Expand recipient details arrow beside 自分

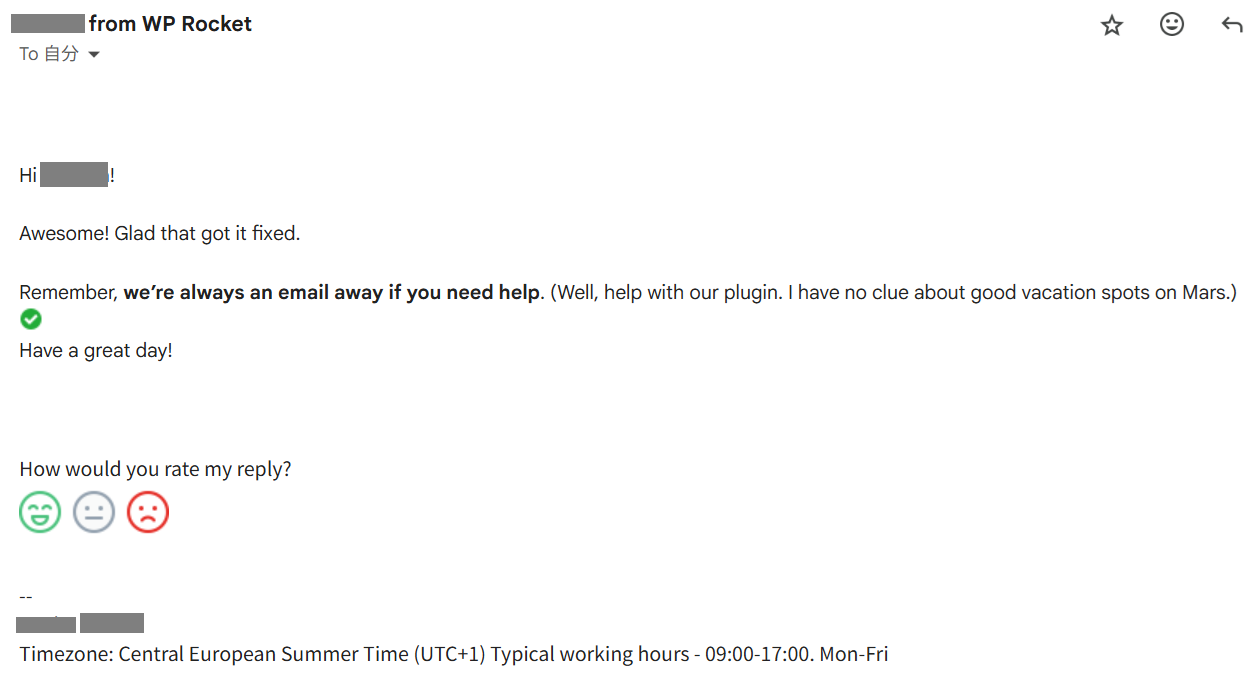click(94, 54)
